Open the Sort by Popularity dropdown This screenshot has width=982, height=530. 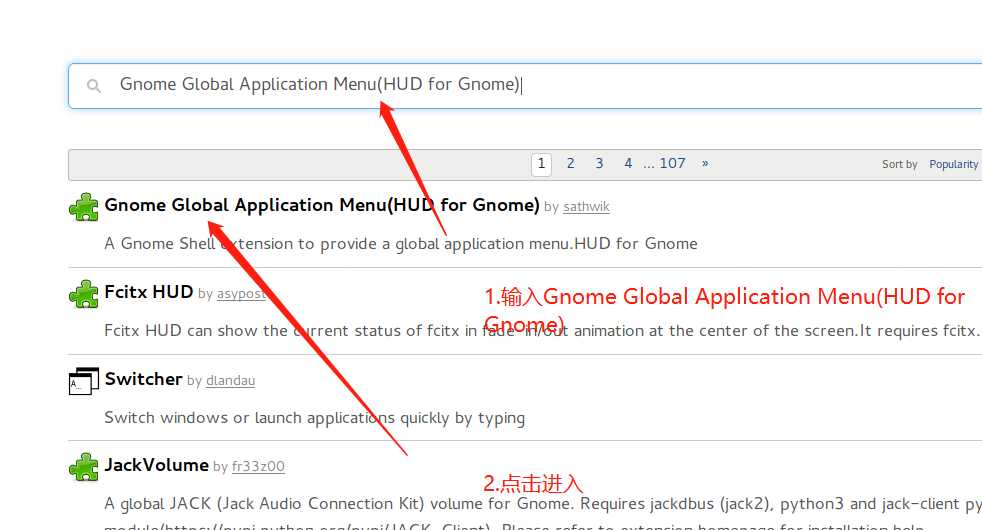pyautogui.click(x=954, y=164)
